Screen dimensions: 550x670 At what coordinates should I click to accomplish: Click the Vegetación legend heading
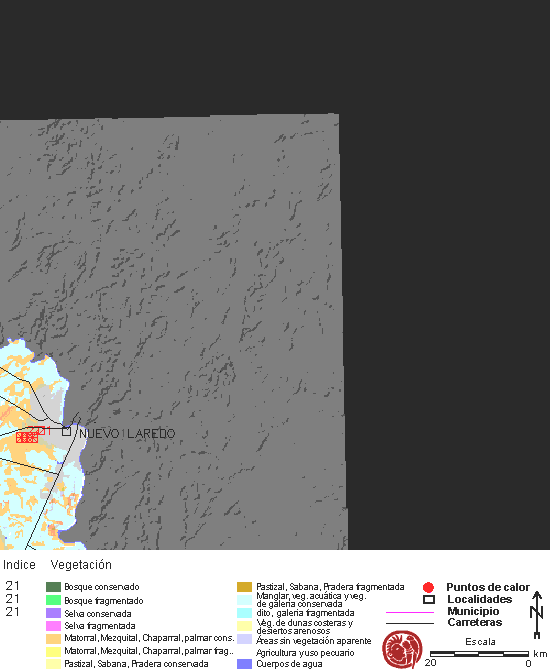(81, 565)
